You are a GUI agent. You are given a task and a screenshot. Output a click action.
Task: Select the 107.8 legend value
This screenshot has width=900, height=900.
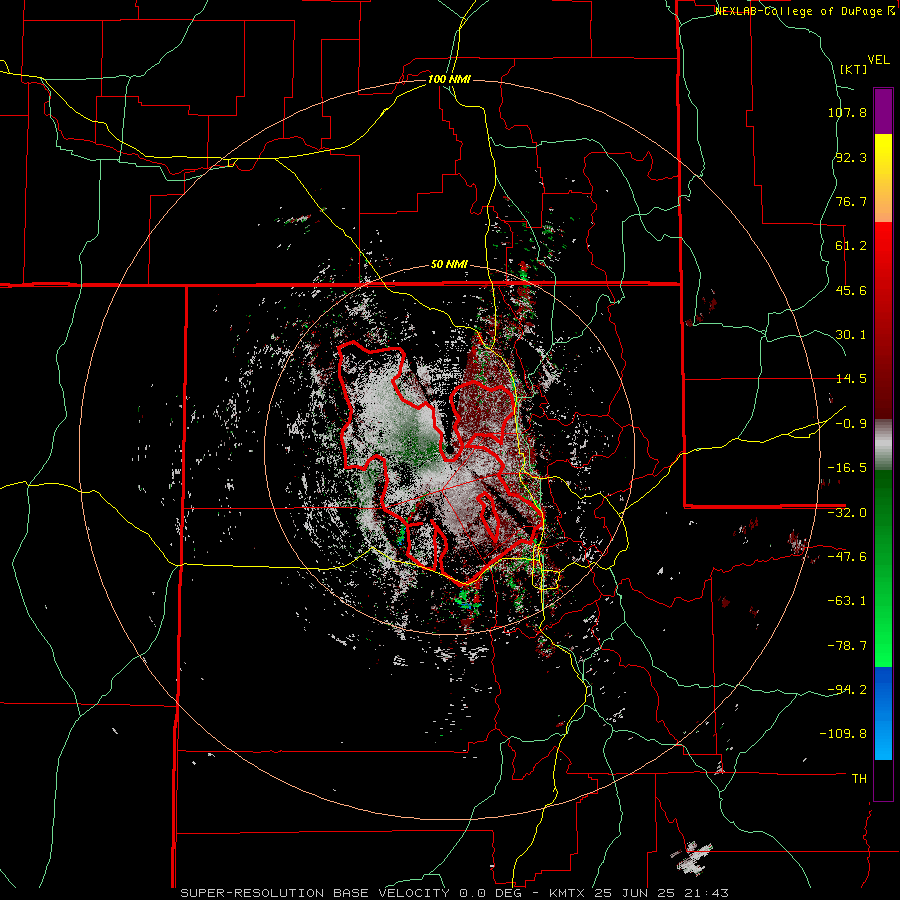pos(847,112)
